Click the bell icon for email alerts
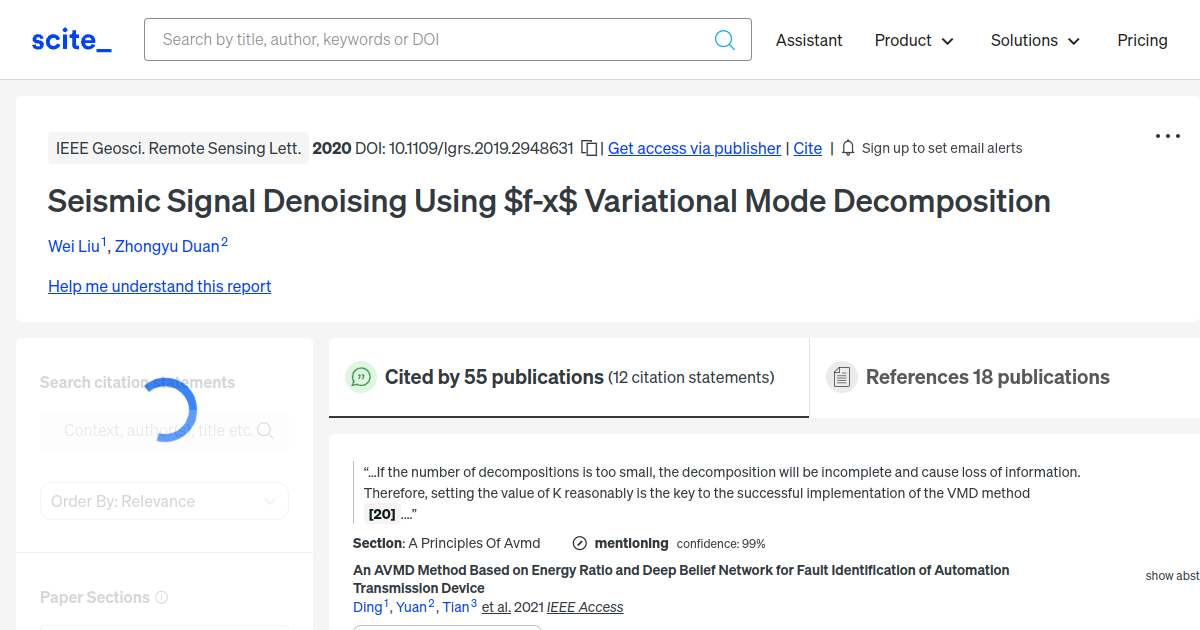The width and height of the screenshot is (1200, 630). point(848,148)
